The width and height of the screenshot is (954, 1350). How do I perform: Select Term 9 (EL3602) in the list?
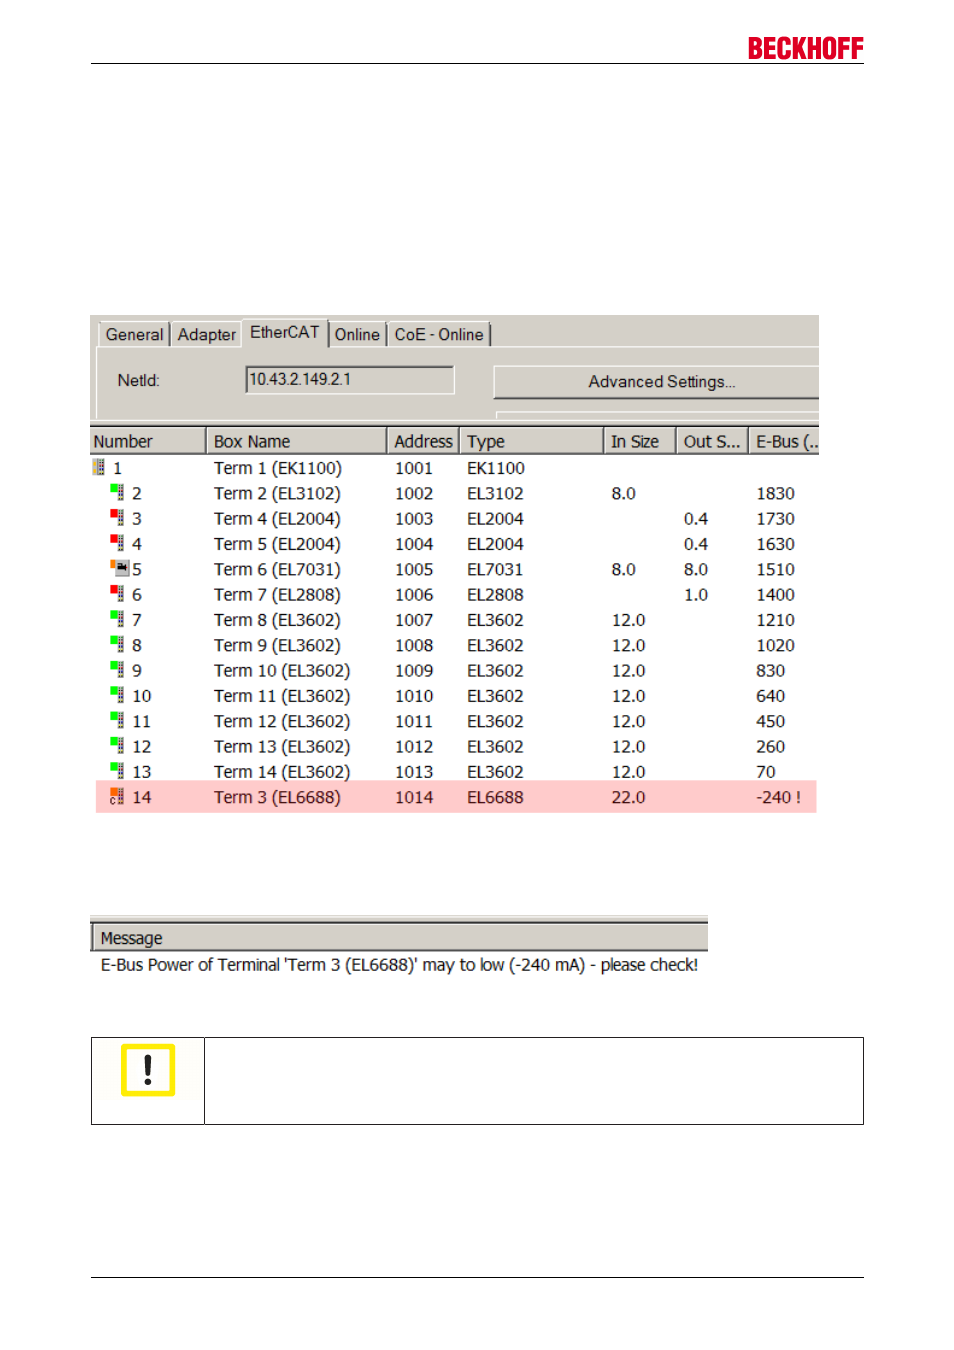(x=277, y=645)
